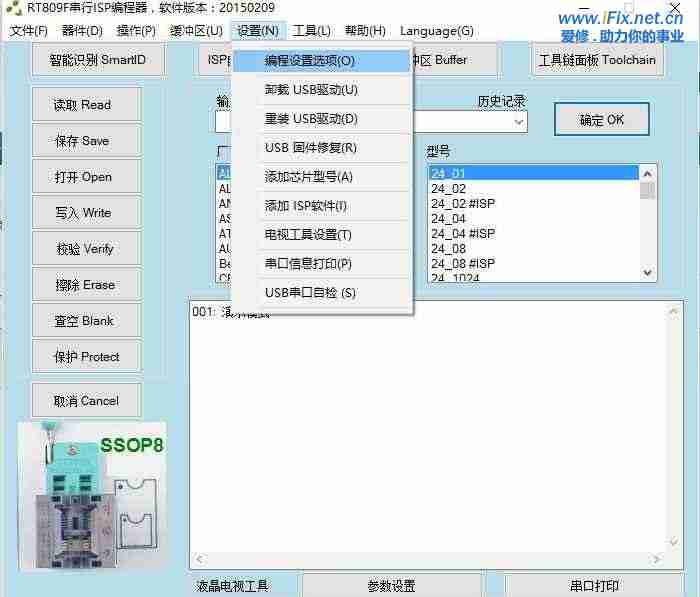
Task: Open the 缓冲区(U) menu
Action: 196,31
